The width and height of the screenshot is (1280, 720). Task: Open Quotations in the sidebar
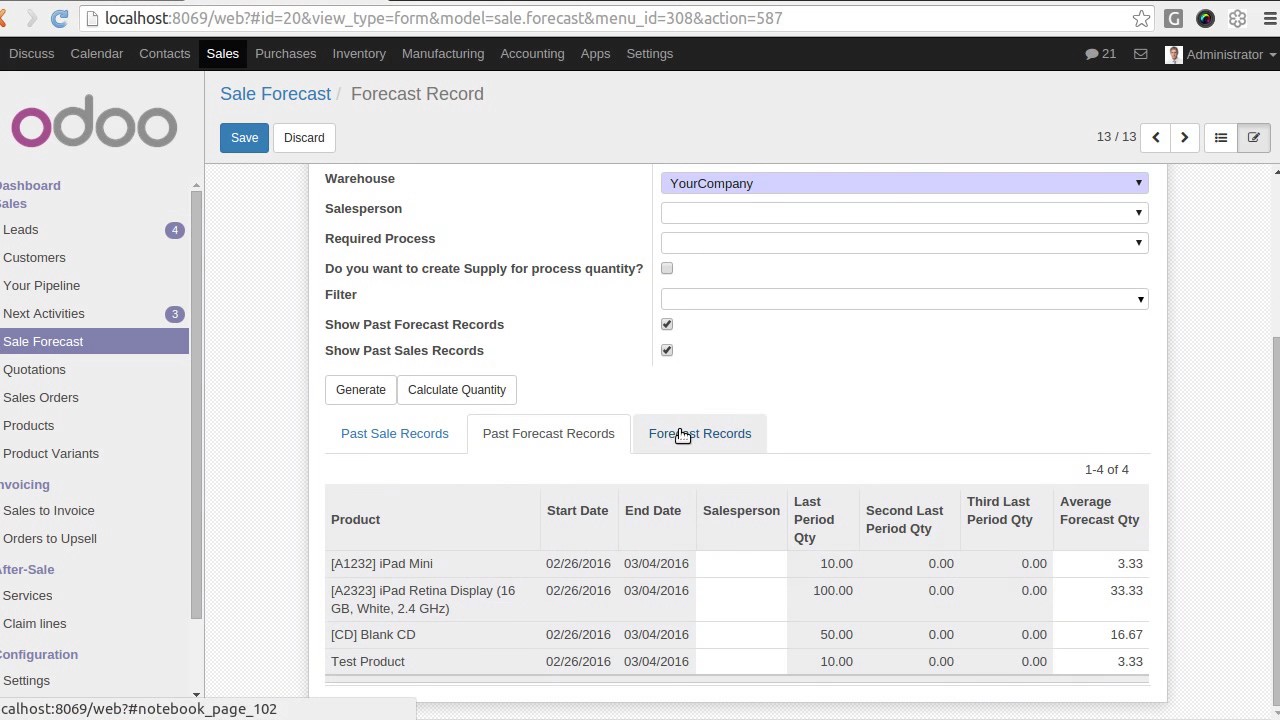point(34,370)
